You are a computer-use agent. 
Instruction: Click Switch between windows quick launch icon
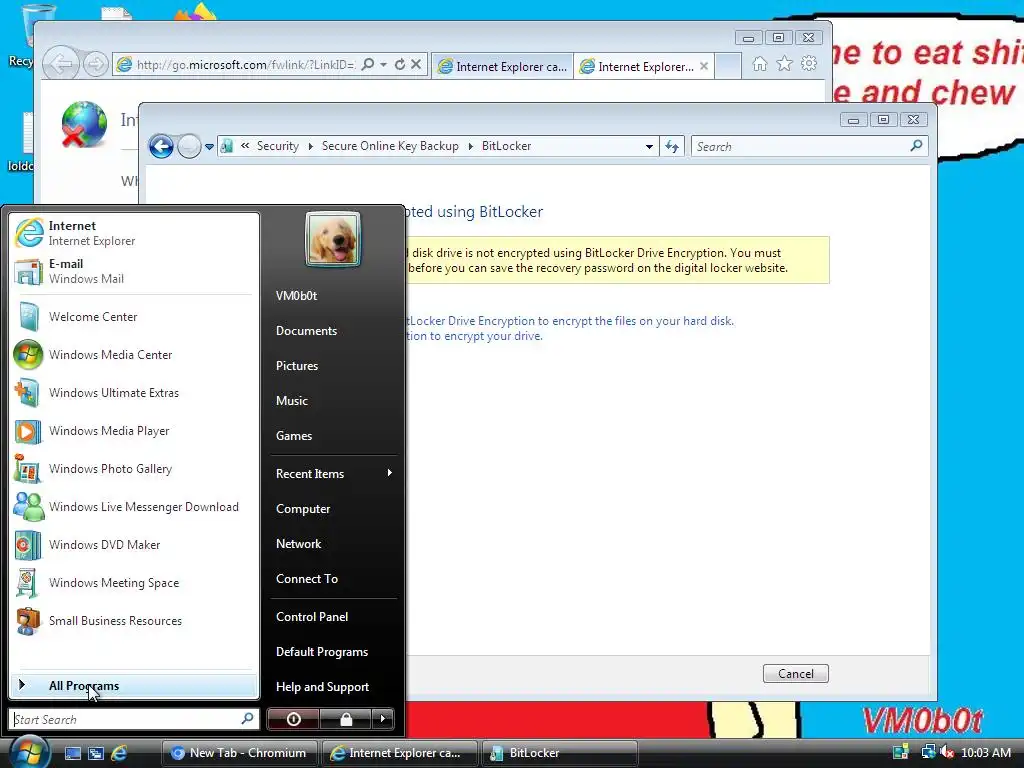click(96, 753)
